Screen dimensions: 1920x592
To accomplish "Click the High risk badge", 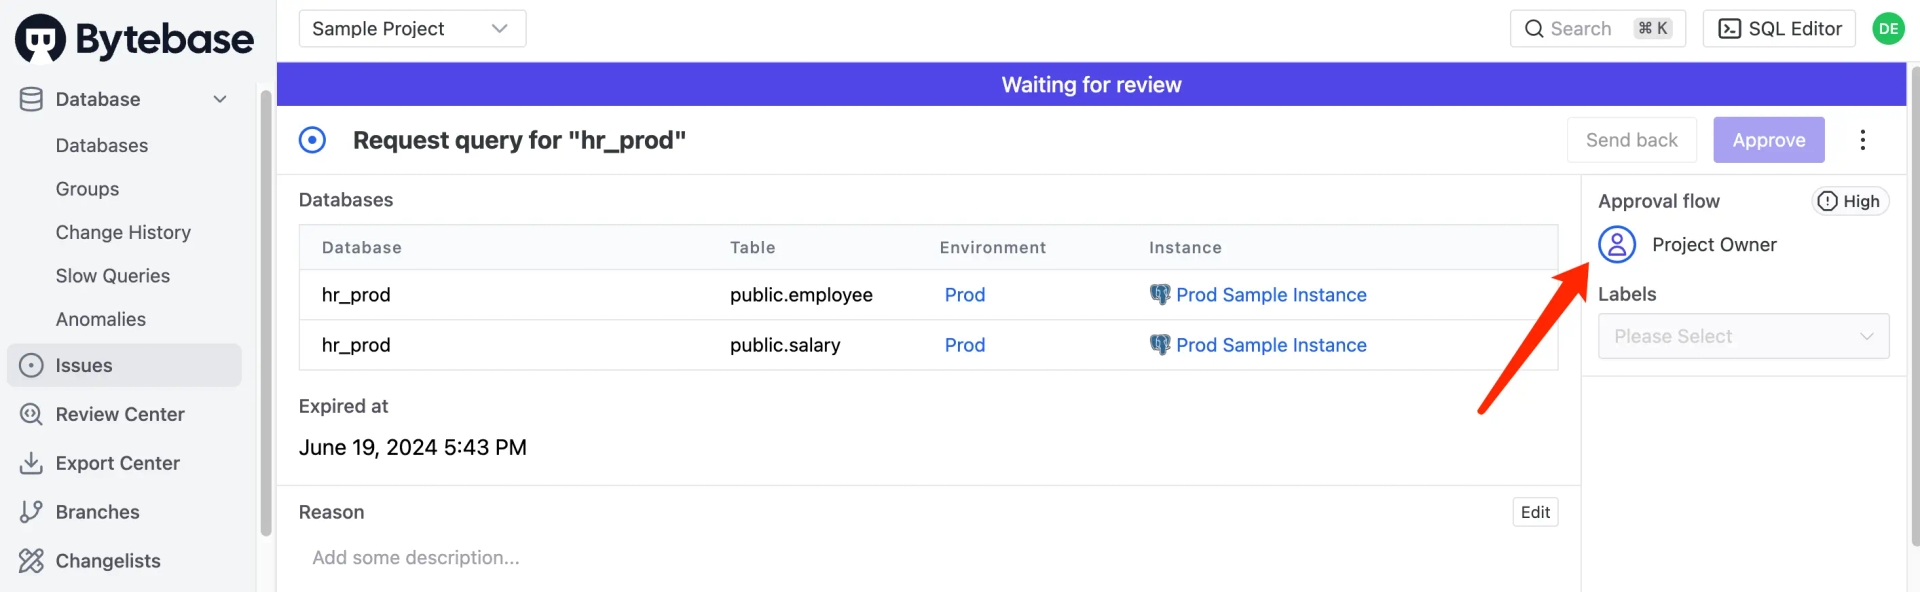I will (x=1849, y=201).
